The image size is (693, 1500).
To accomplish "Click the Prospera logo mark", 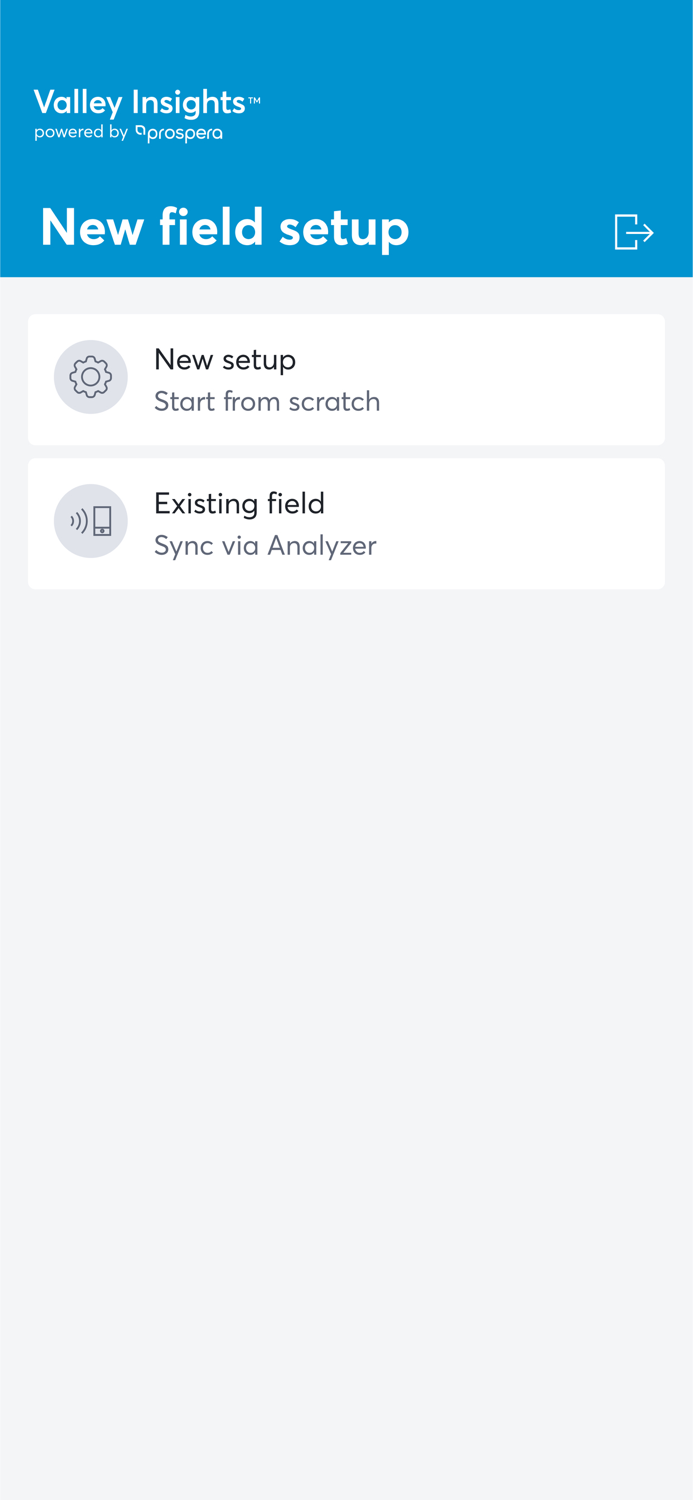I will pos(140,131).
